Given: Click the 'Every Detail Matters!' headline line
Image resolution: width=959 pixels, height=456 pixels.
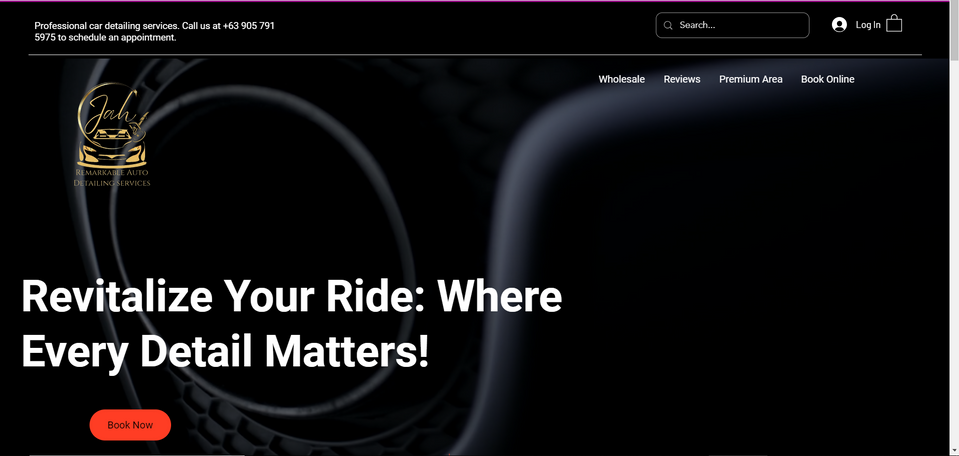Looking at the screenshot, I should [x=226, y=351].
